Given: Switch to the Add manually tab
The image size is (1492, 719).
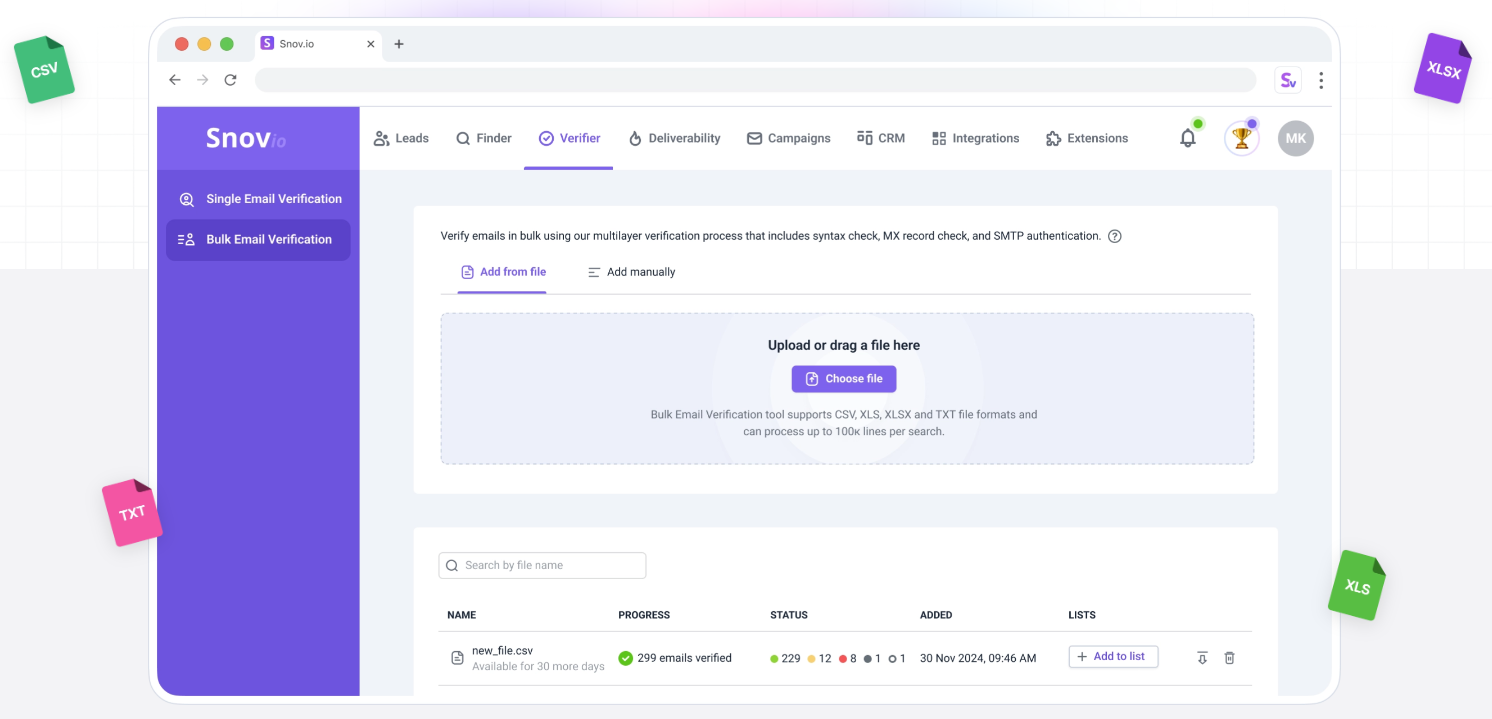Looking at the screenshot, I should click(x=631, y=272).
